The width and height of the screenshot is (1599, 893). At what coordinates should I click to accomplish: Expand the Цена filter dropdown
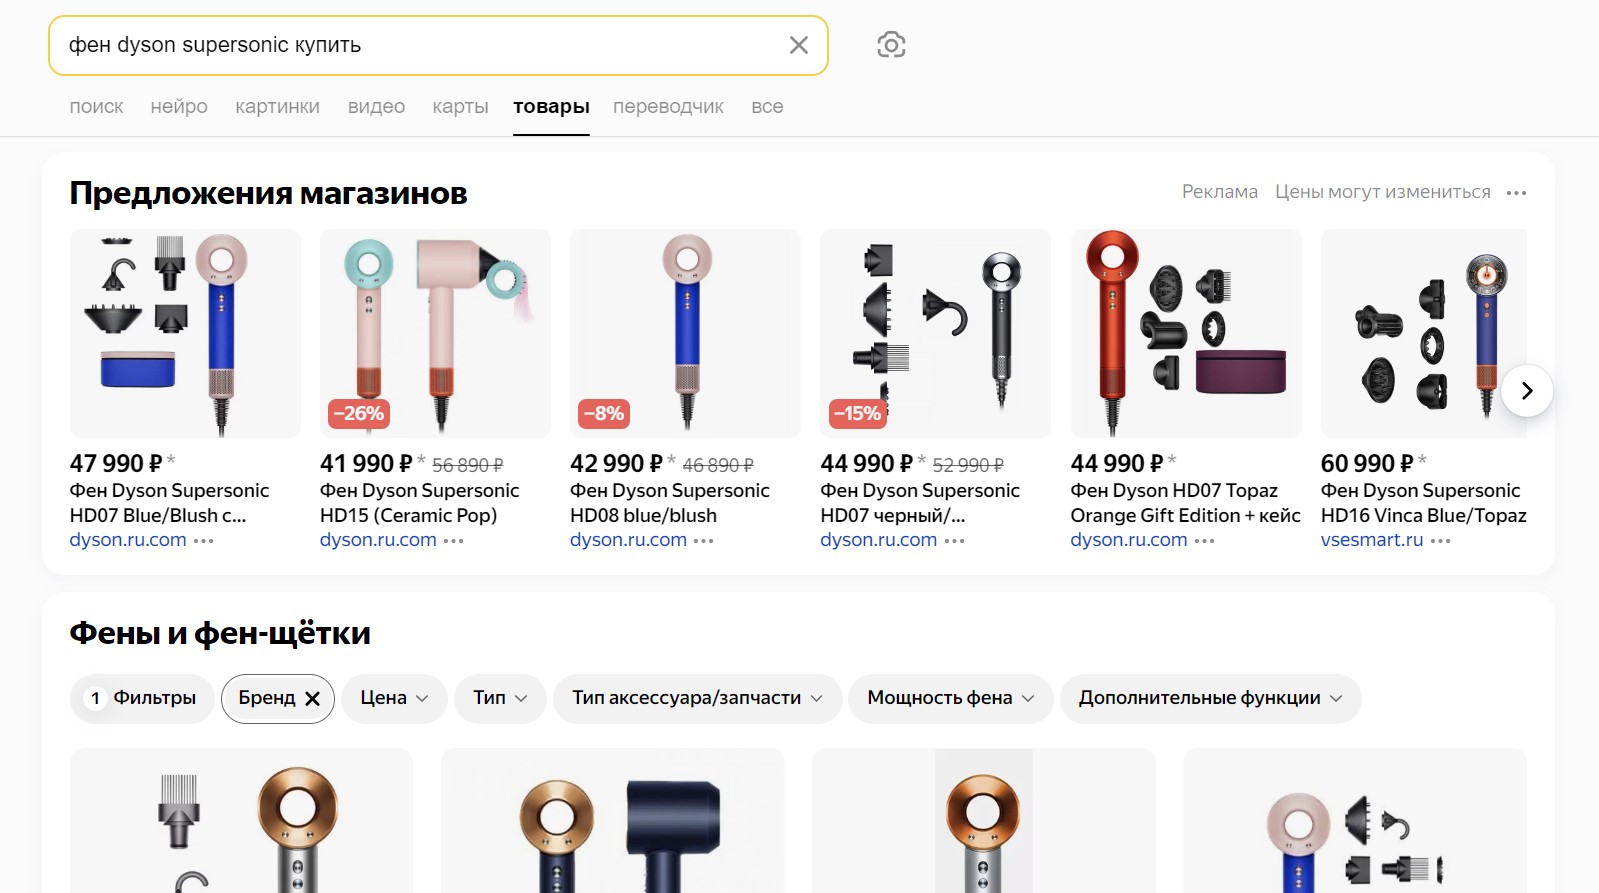(394, 698)
